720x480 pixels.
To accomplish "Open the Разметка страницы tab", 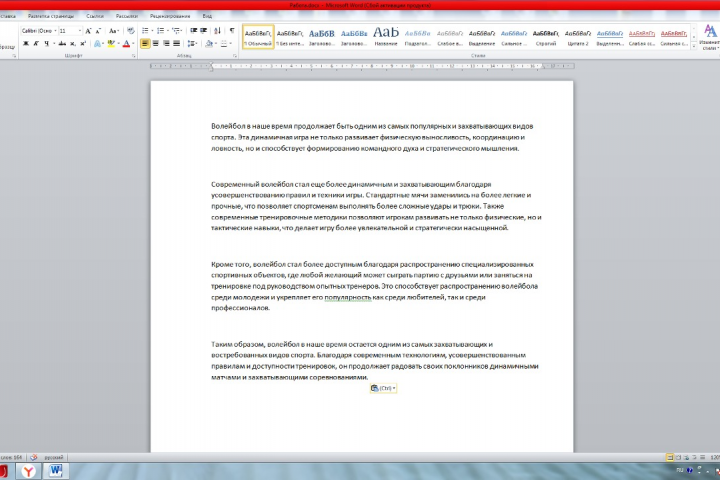I will pos(51,16).
